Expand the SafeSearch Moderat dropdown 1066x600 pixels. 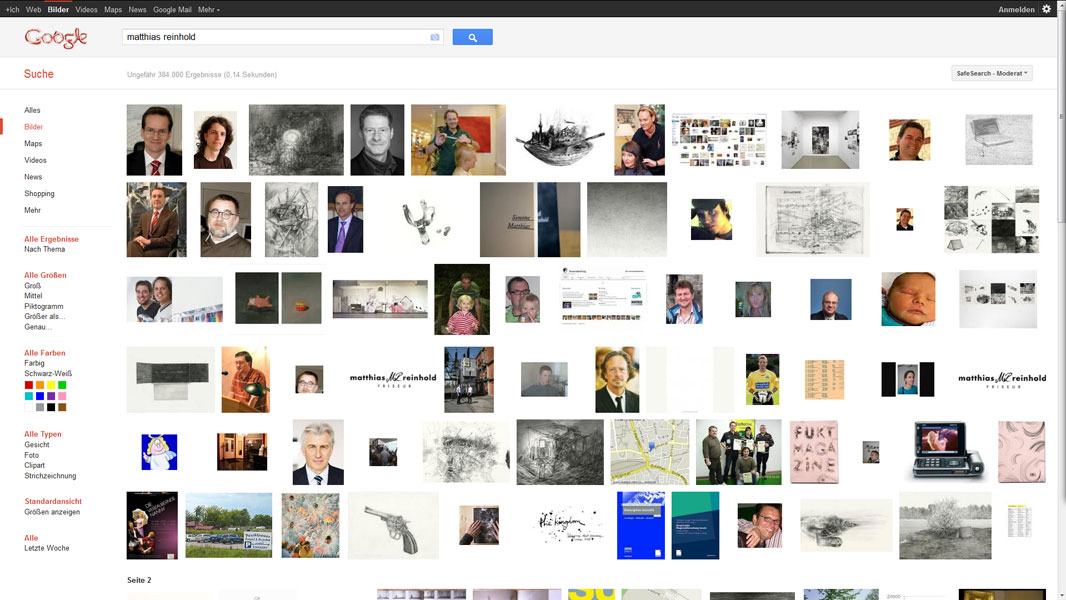click(992, 73)
